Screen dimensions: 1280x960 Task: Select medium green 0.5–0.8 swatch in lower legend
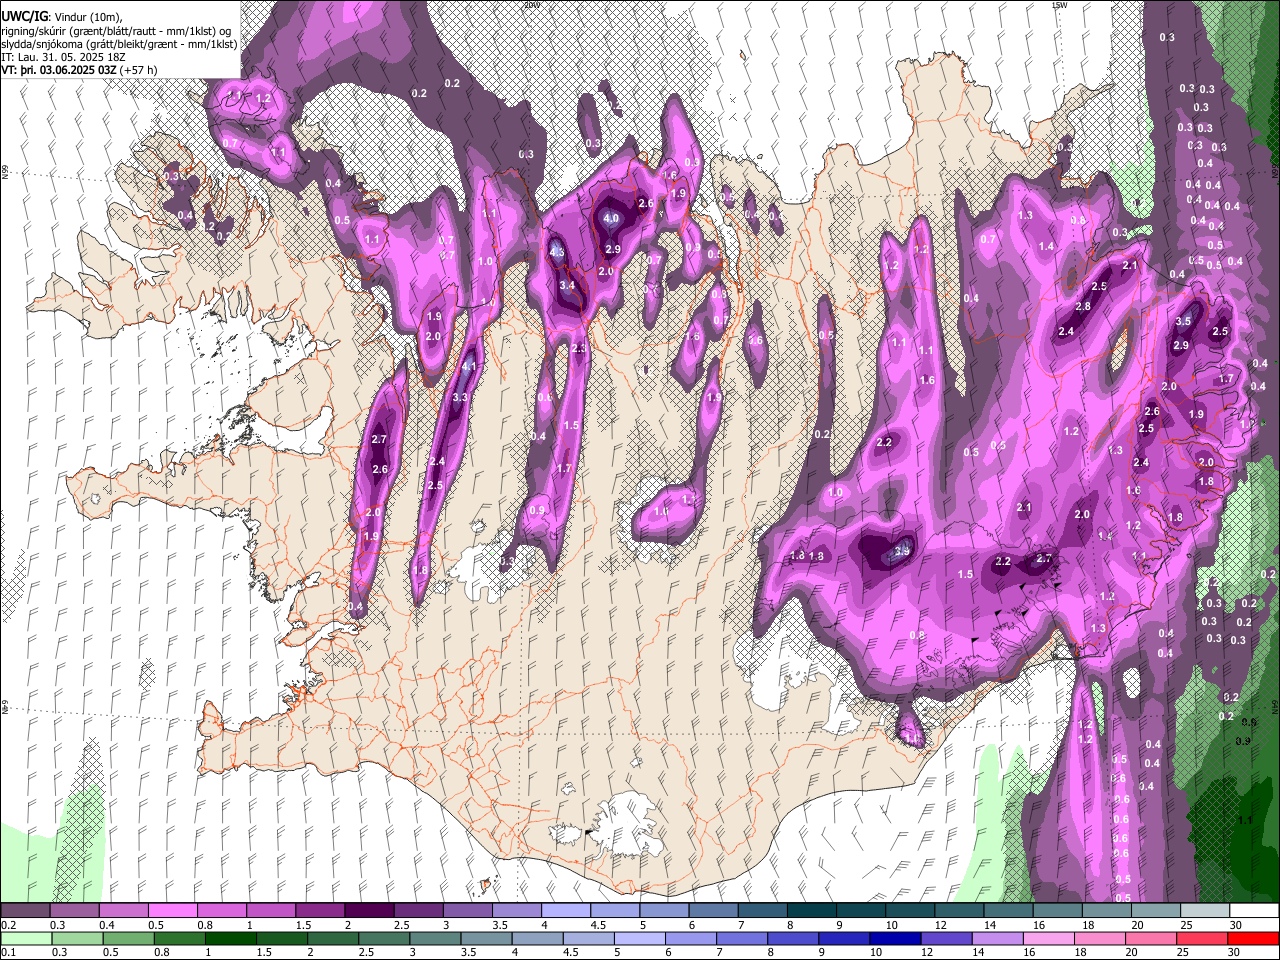click(127, 939)
